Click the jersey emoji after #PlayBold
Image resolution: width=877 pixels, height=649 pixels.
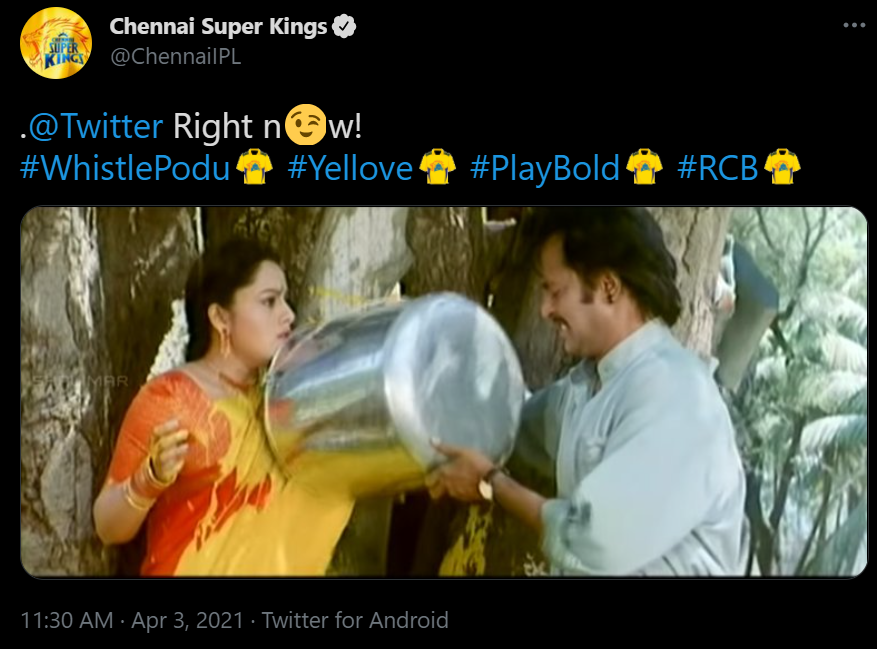(644, 167)
